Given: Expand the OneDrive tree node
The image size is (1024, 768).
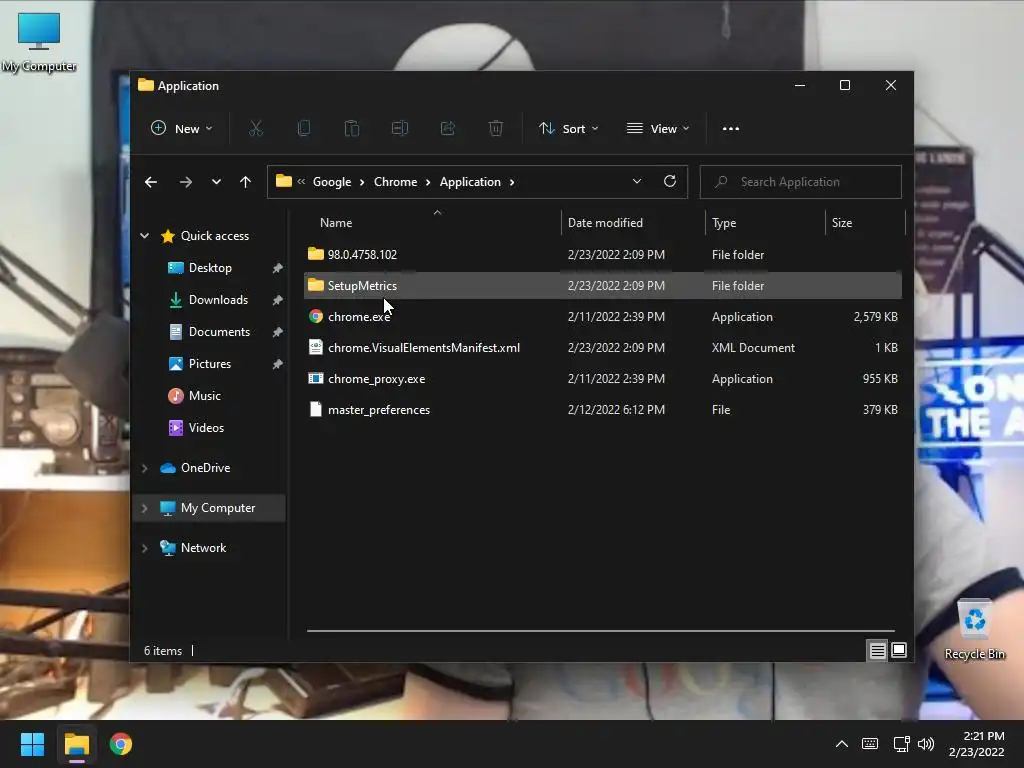Looking at the screenshot, I should coord(145,468).
